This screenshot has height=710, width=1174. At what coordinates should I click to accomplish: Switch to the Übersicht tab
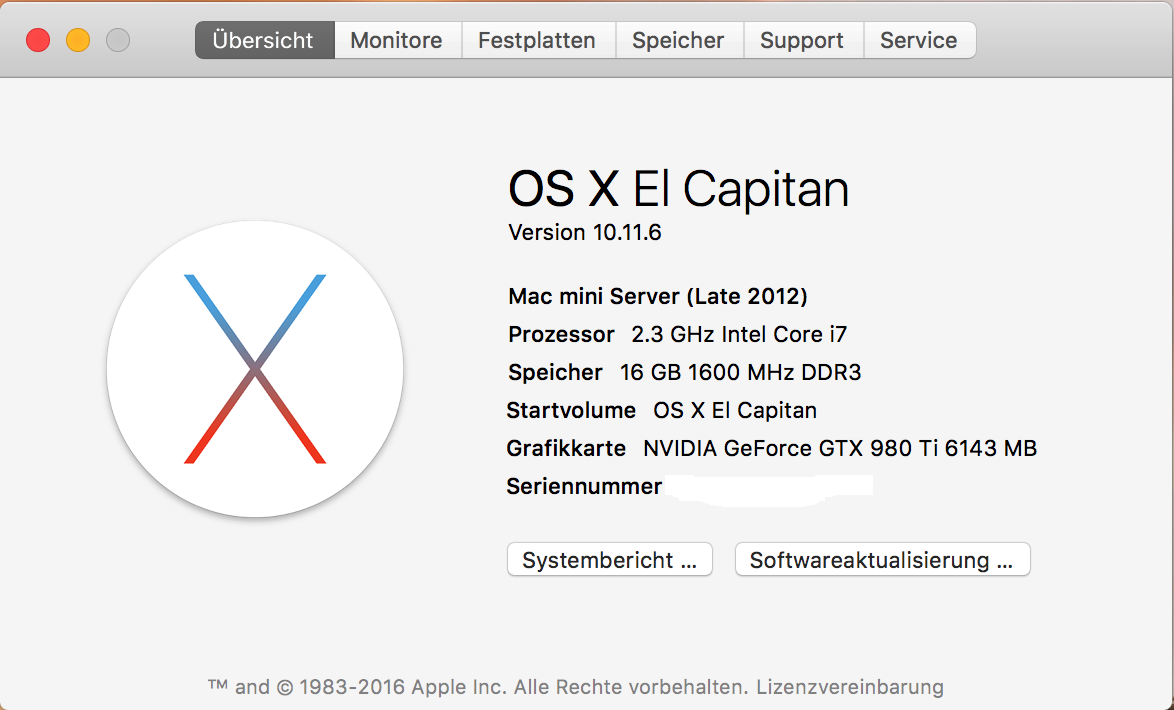(264, 41)
